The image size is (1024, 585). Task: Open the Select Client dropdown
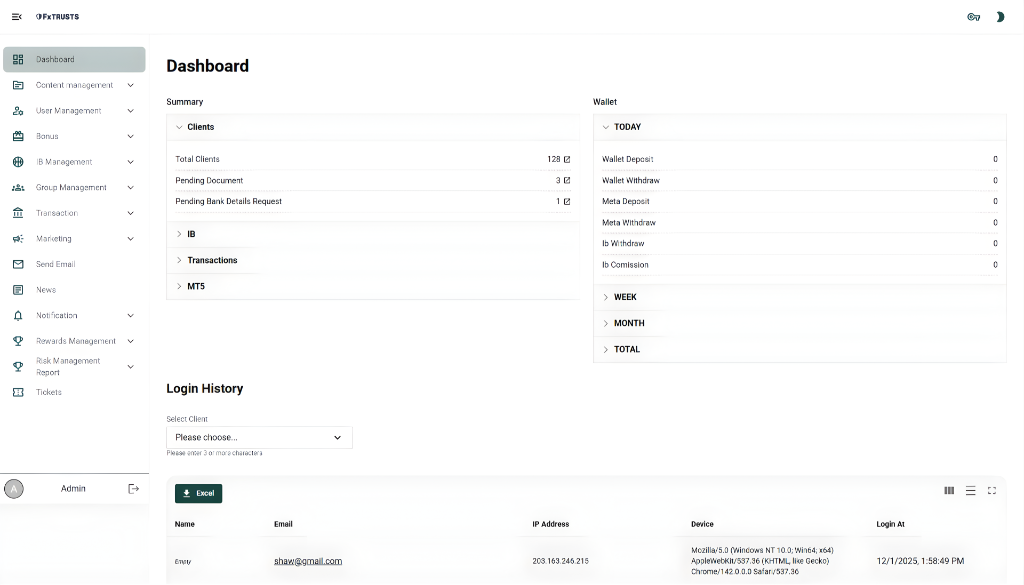tap(259, 437)
